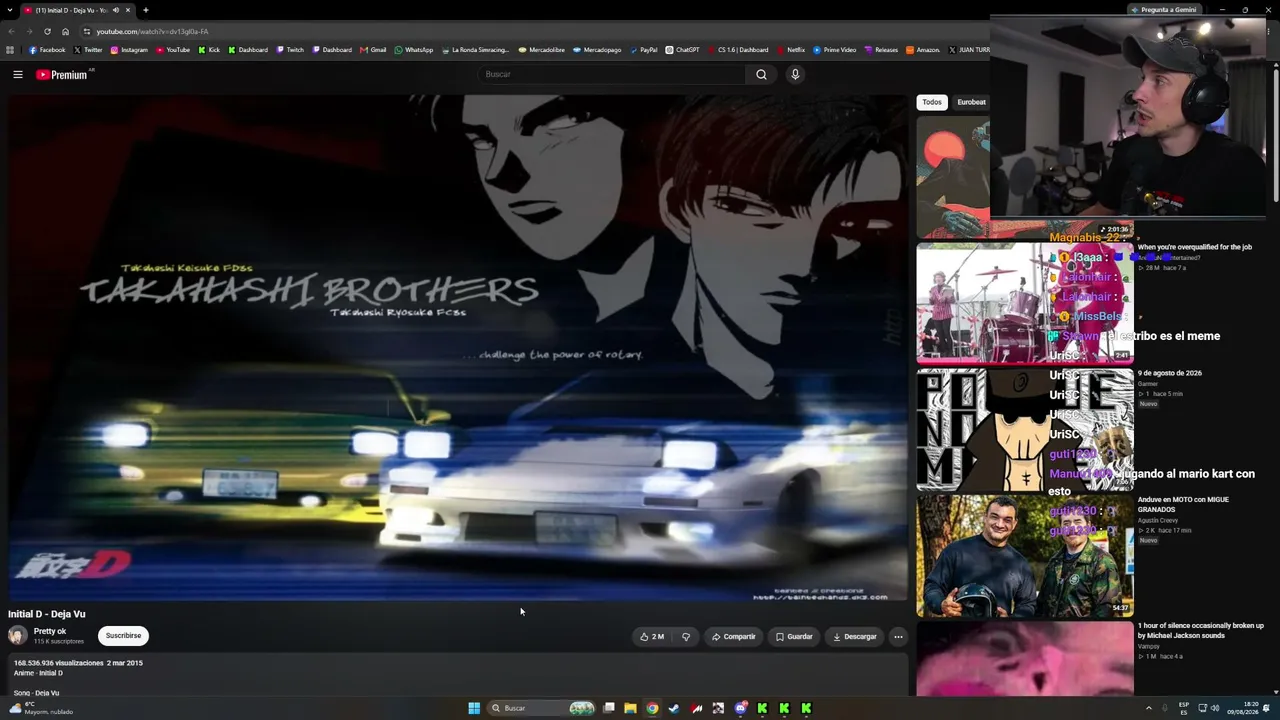Viewport: 1280px width, 720px height.
Task: Open Prime Video bookmark
Action: 835,50
